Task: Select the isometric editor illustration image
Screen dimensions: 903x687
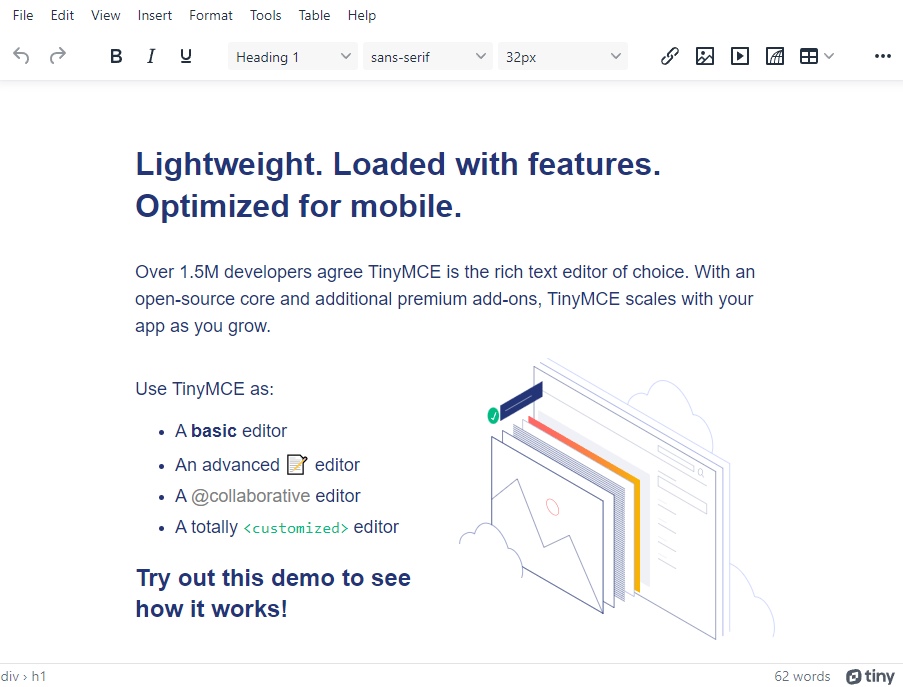Action: coord(616,499)
